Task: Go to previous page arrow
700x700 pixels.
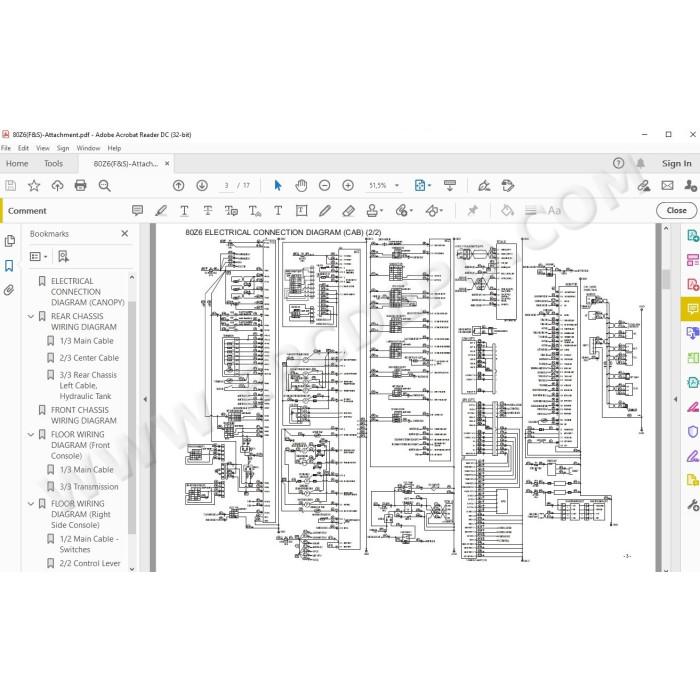Action: point(179,186)
